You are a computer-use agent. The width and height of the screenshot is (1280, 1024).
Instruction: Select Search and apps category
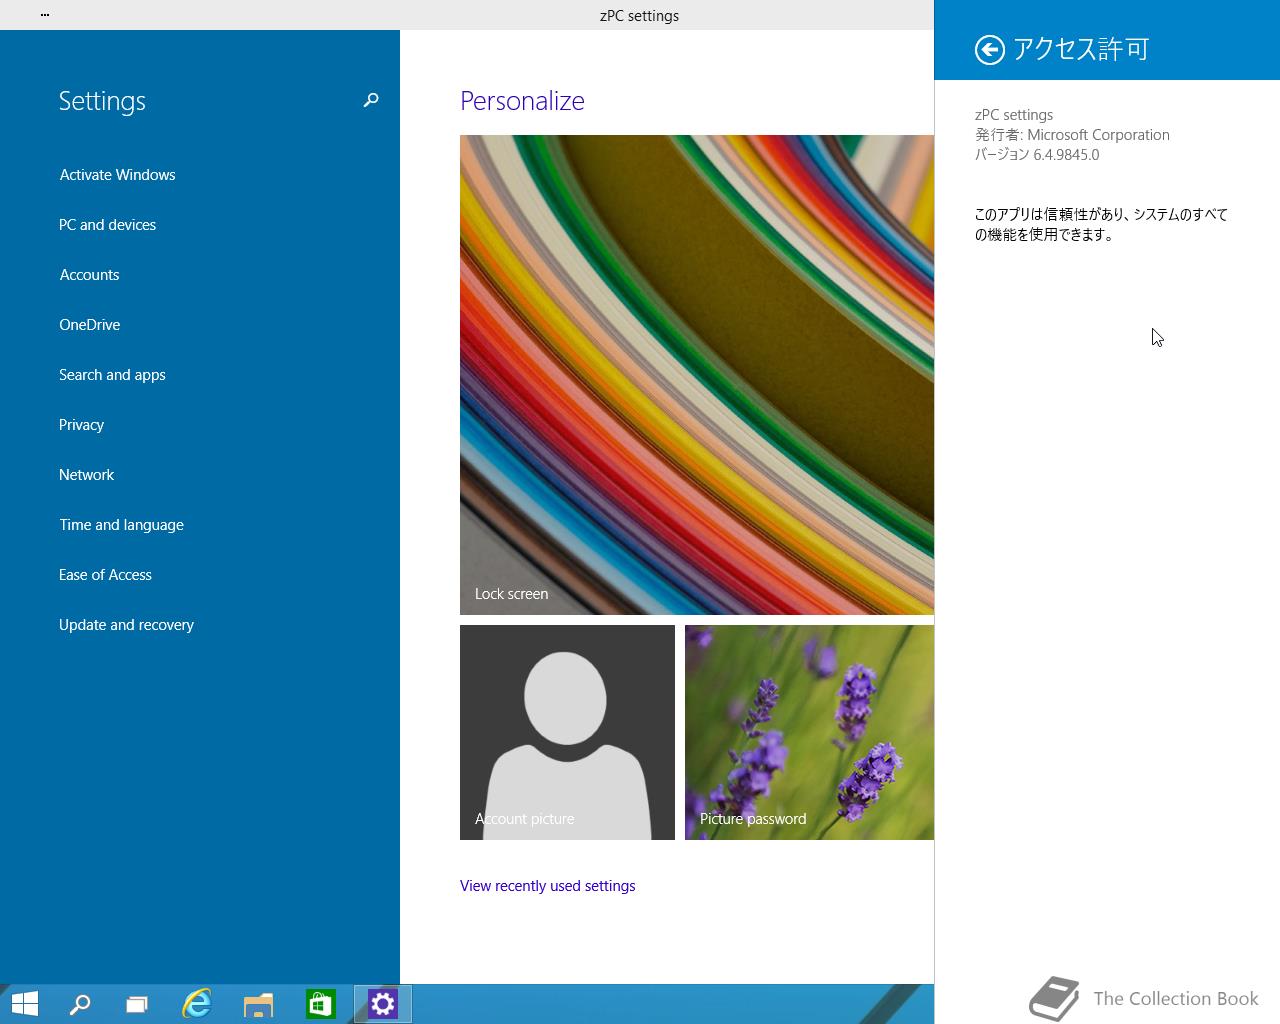tap(112, 375)
